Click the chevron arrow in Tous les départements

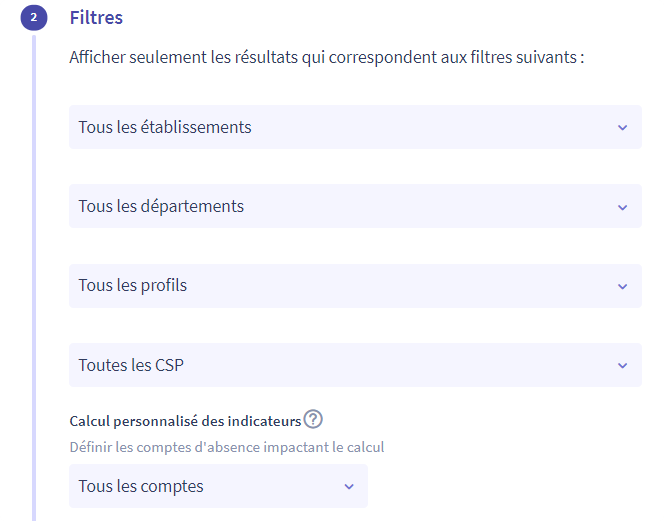(622, 207)
